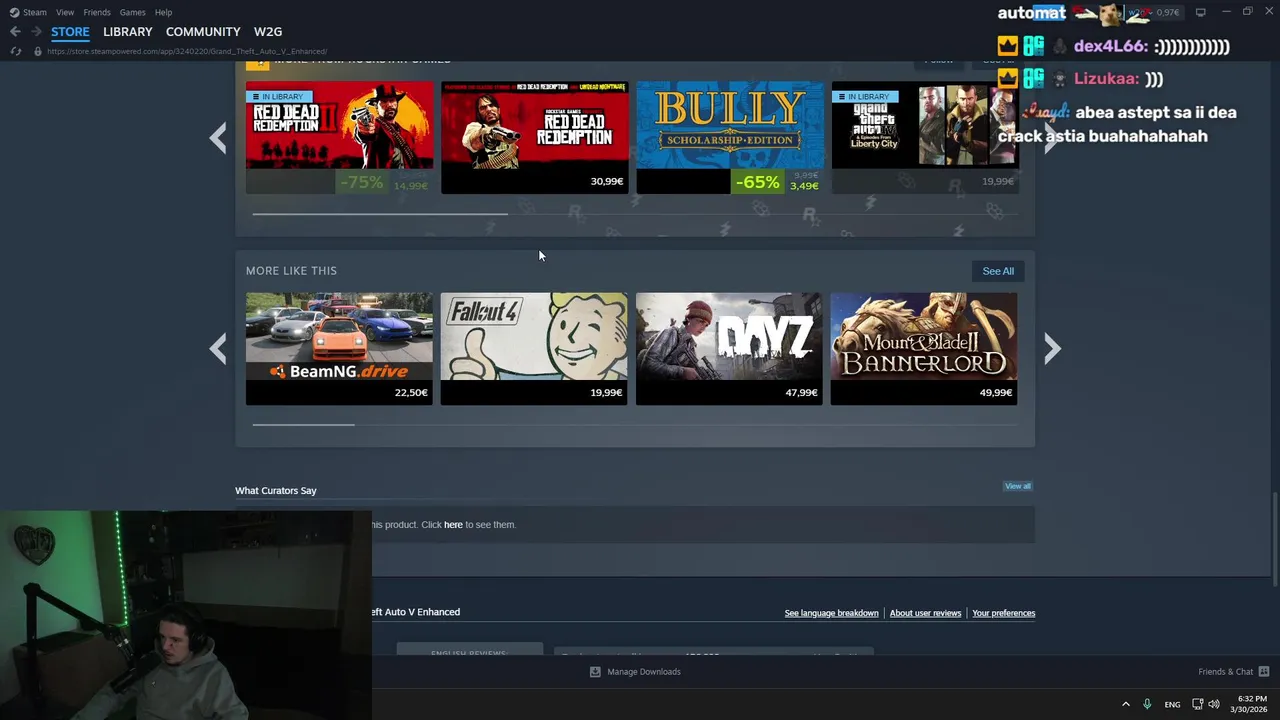This screenshot has width=1280, height=720.
Task: Open Red Dead Redemption game card
Action: pos(535,138)
